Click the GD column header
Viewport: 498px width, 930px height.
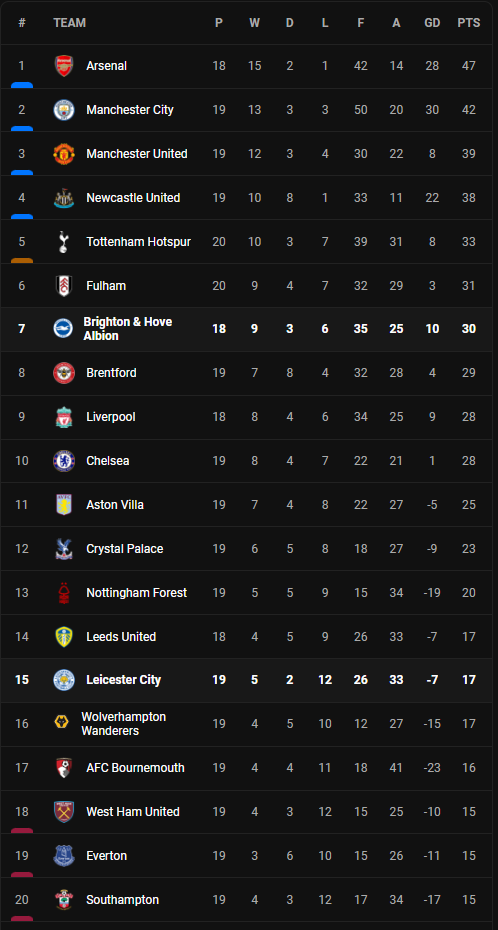tap(432, 23)
